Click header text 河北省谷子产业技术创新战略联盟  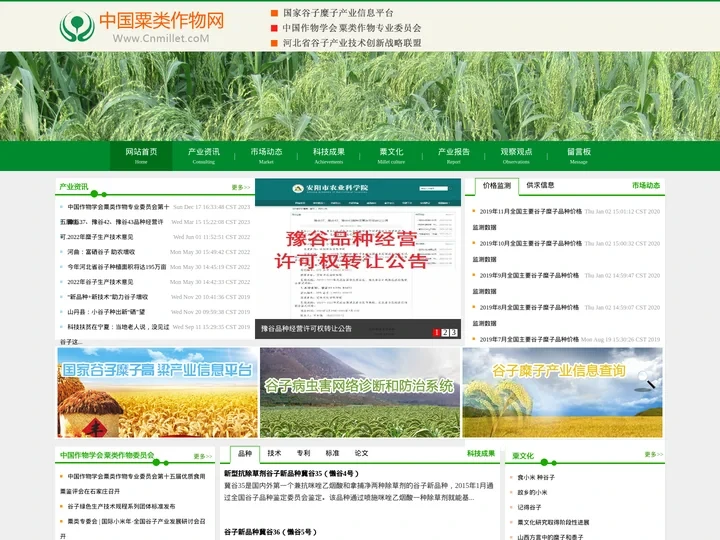point(352,43)
